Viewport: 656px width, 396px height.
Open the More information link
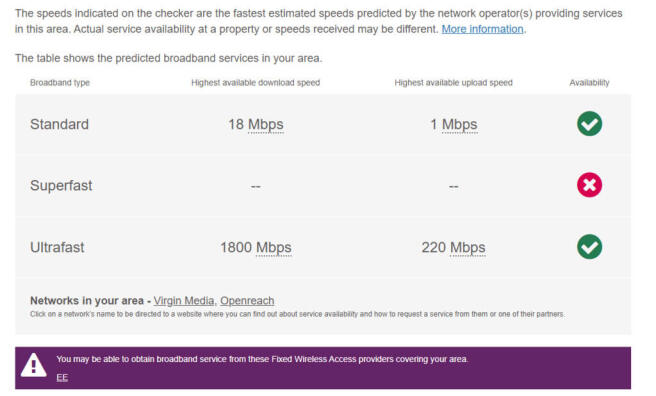[482, 29]
